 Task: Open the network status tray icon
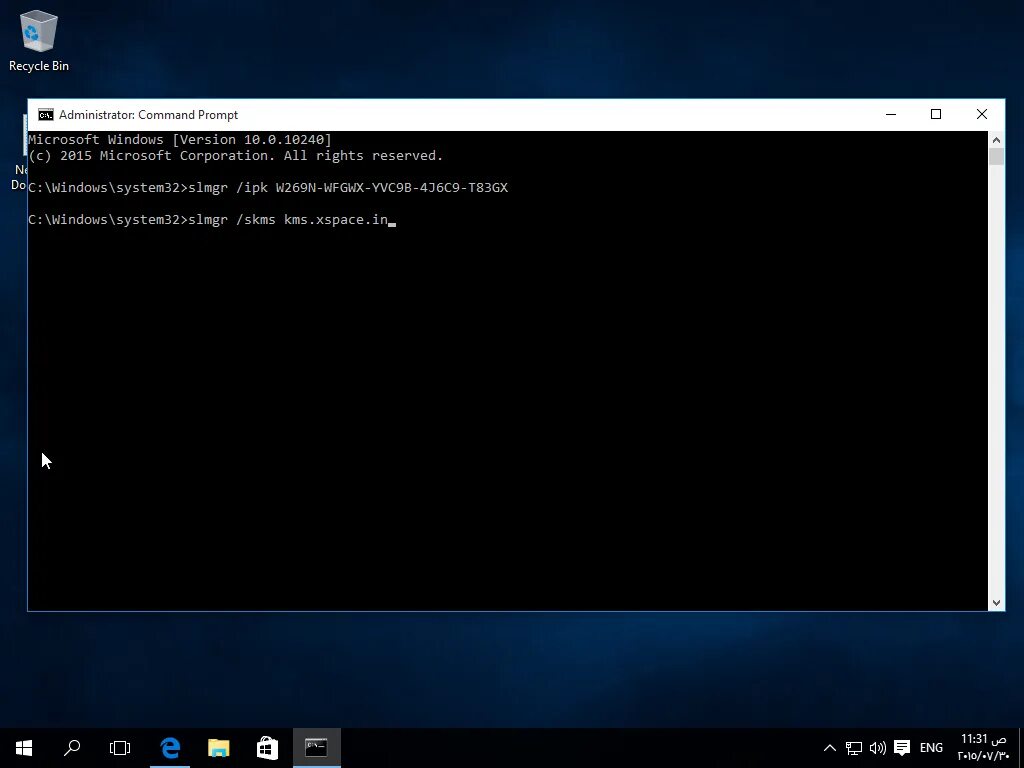(854, 748)
